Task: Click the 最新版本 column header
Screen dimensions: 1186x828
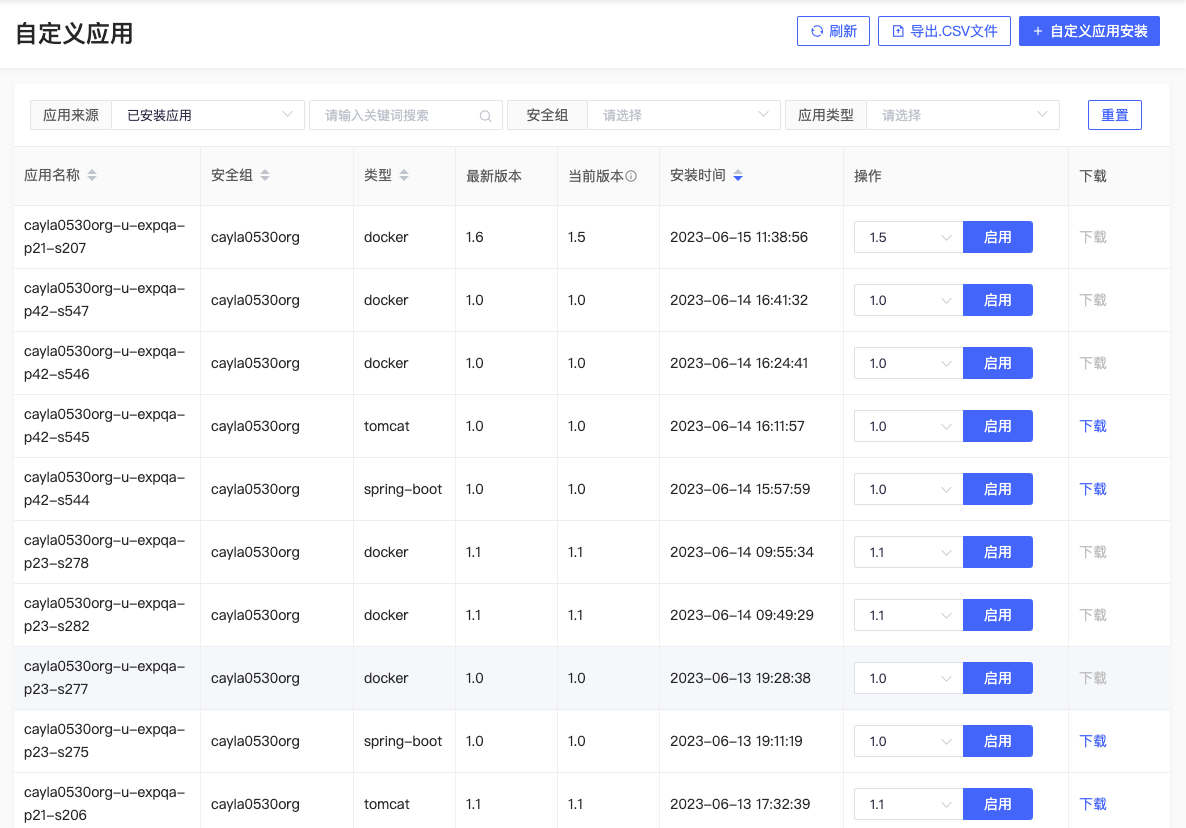Action: point(494,176)
